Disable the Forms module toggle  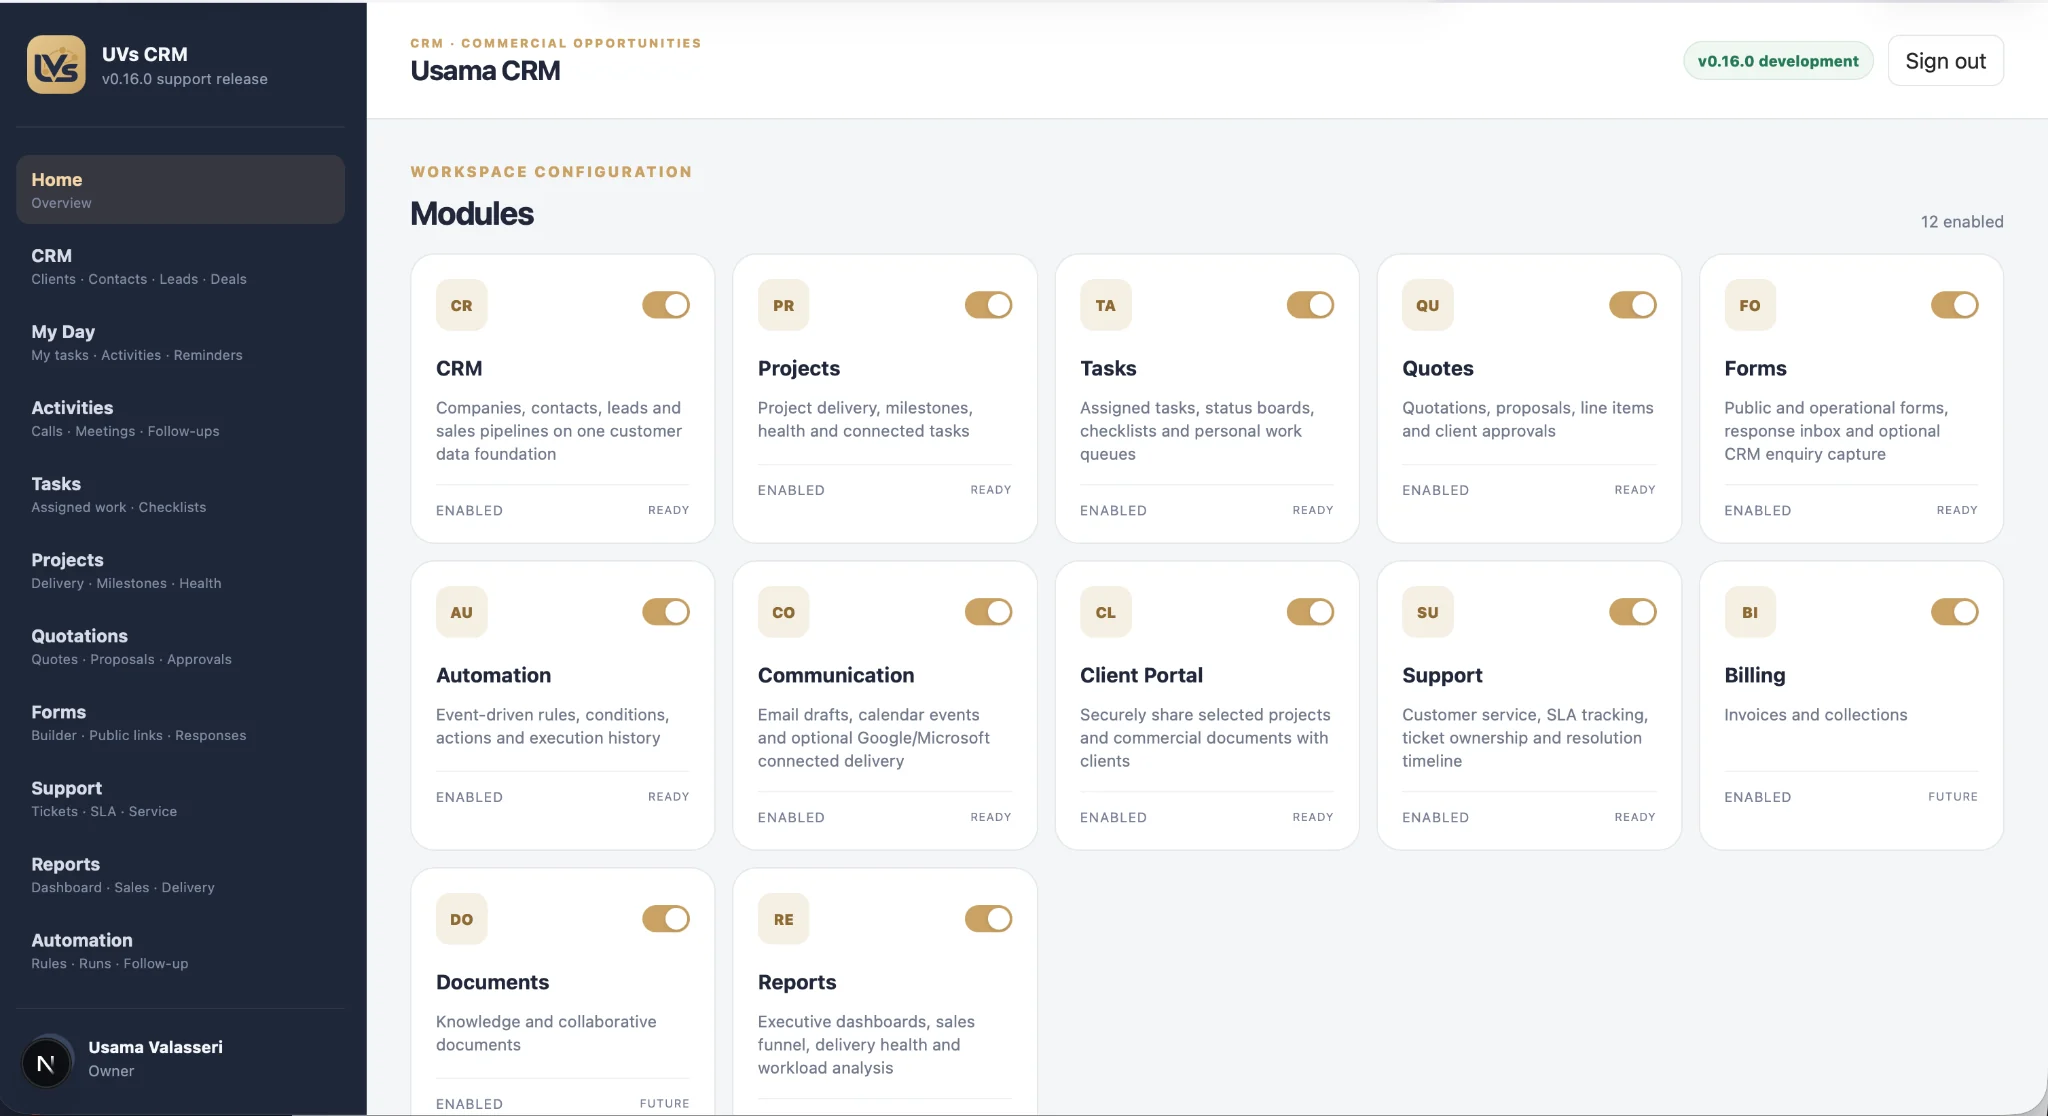tap(1954, 305)
